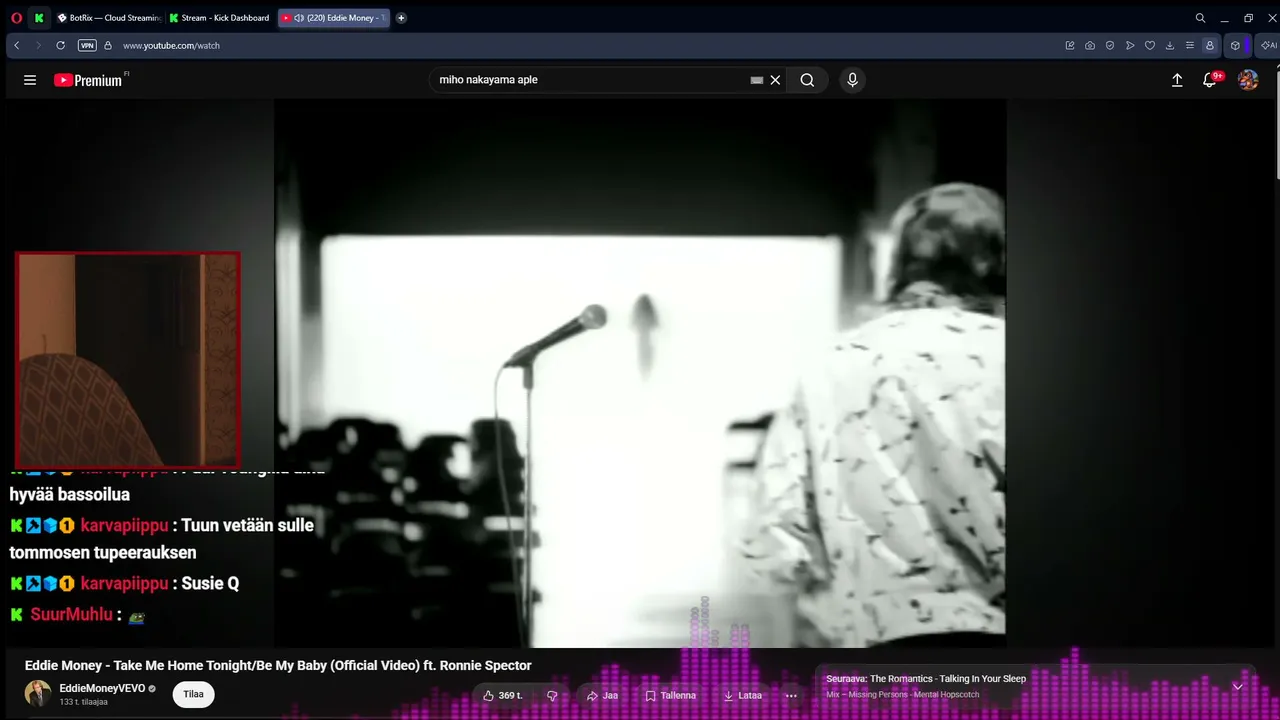Add page to bookmarks with heart
The height and width of the screenshot is (720, 1280).
point(1150,45)
